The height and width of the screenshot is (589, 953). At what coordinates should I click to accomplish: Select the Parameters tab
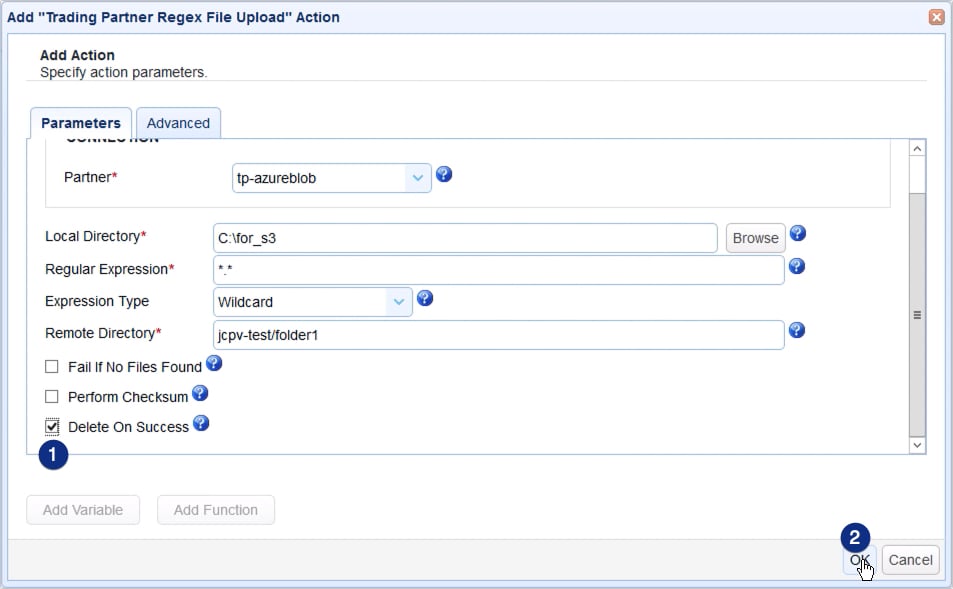coord(80,122)
